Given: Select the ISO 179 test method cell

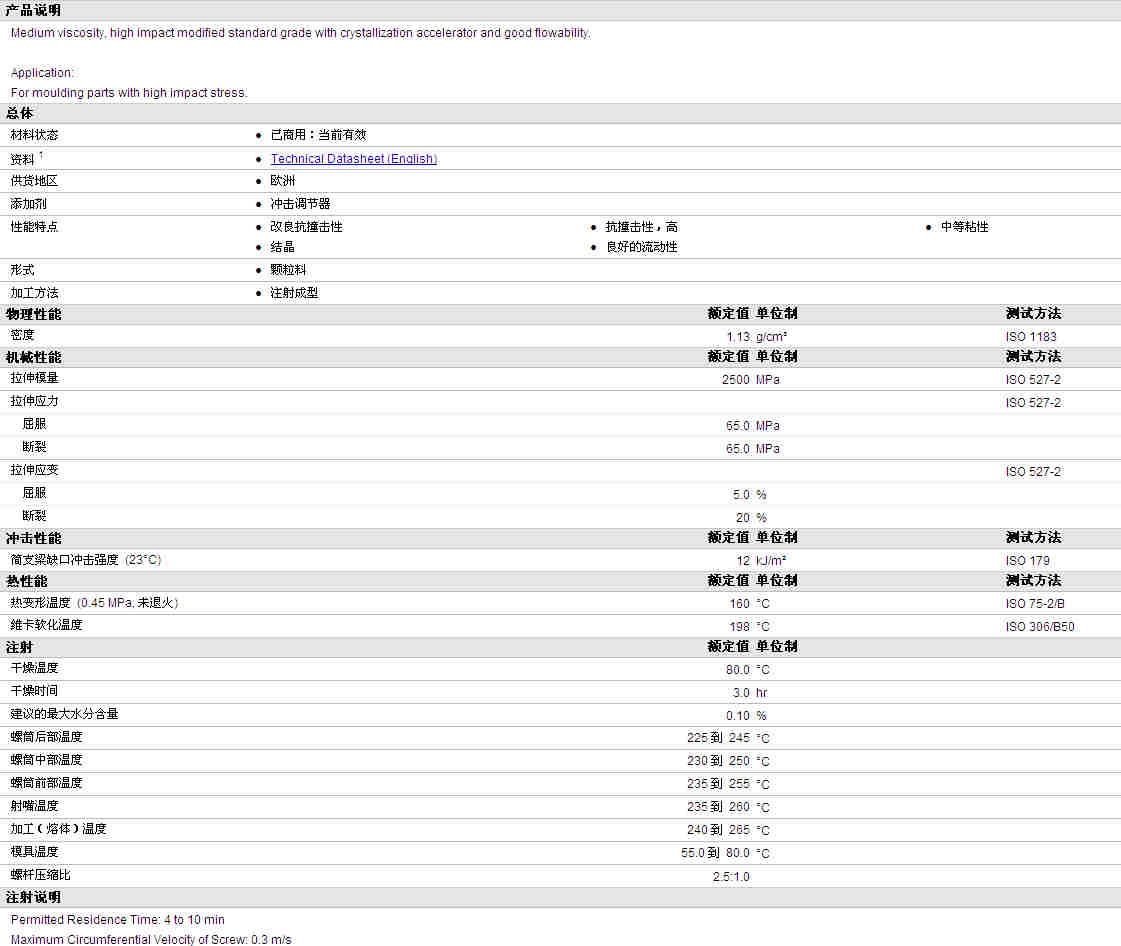Looking at the screenshot, I should [x=1027, y=561].
